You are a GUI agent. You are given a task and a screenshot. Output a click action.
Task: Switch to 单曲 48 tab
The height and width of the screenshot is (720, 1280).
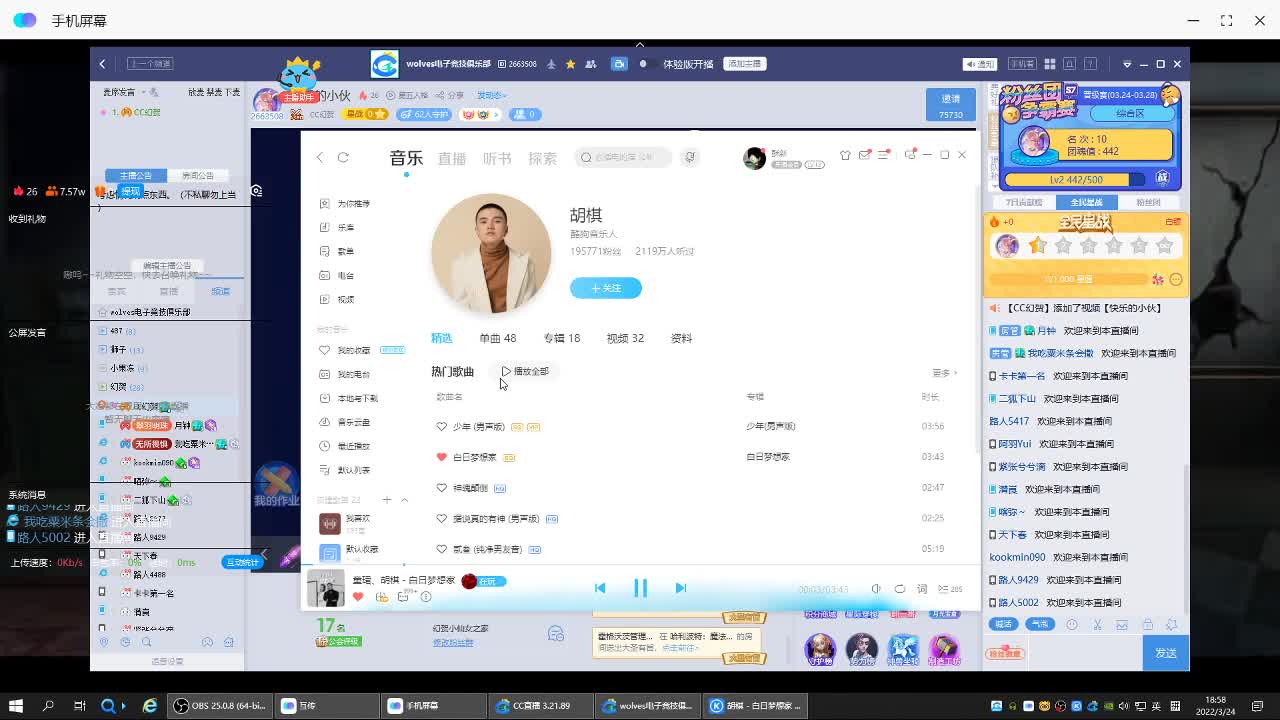498,338
